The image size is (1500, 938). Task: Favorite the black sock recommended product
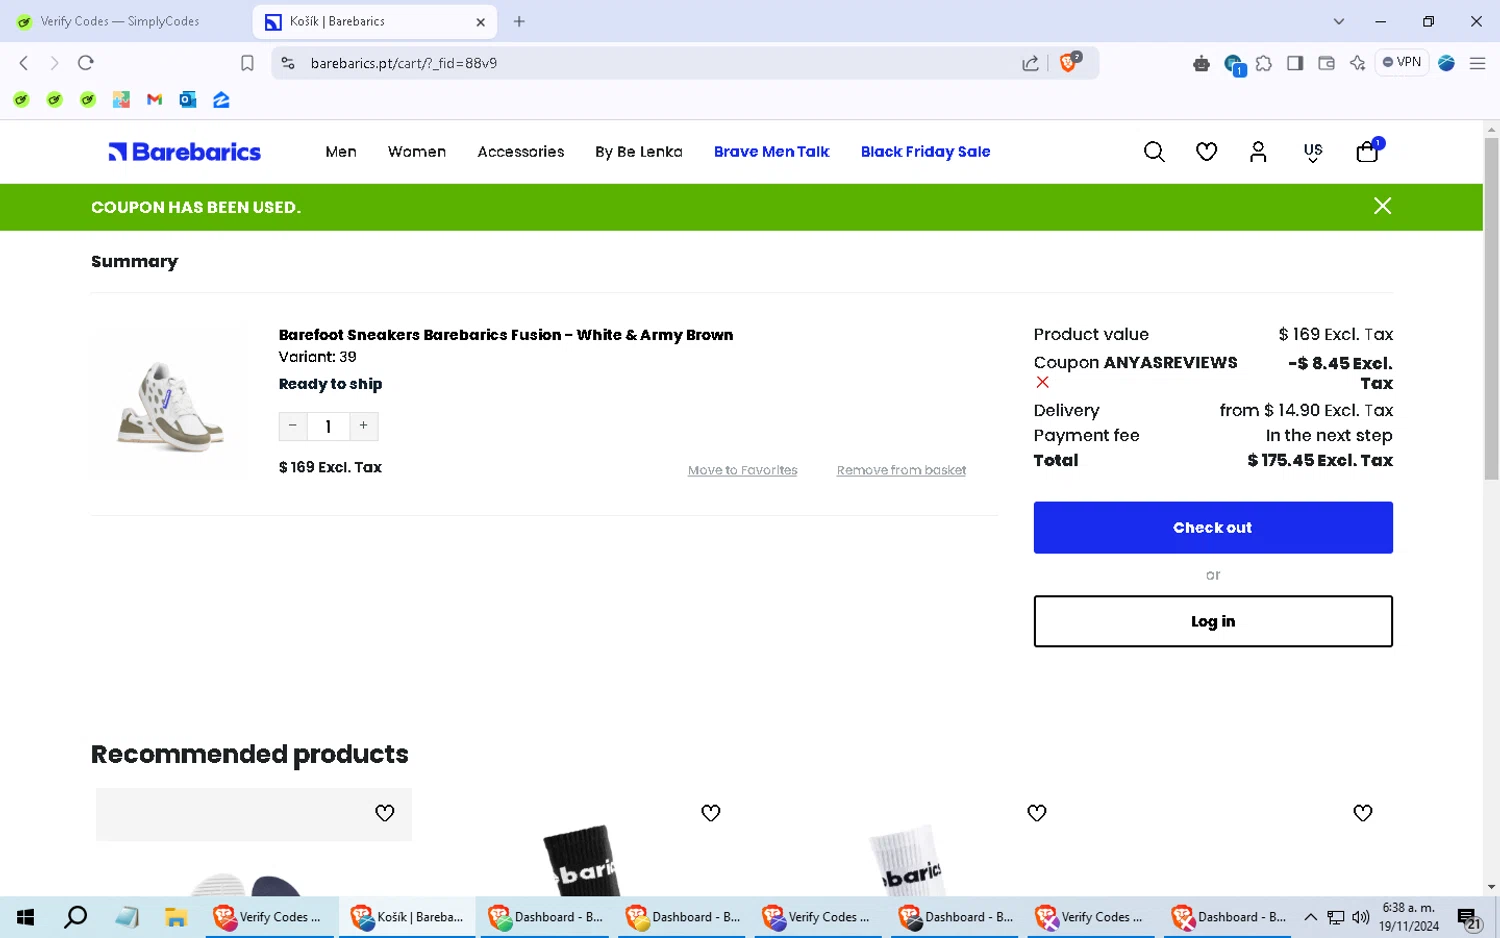[711, 813]
